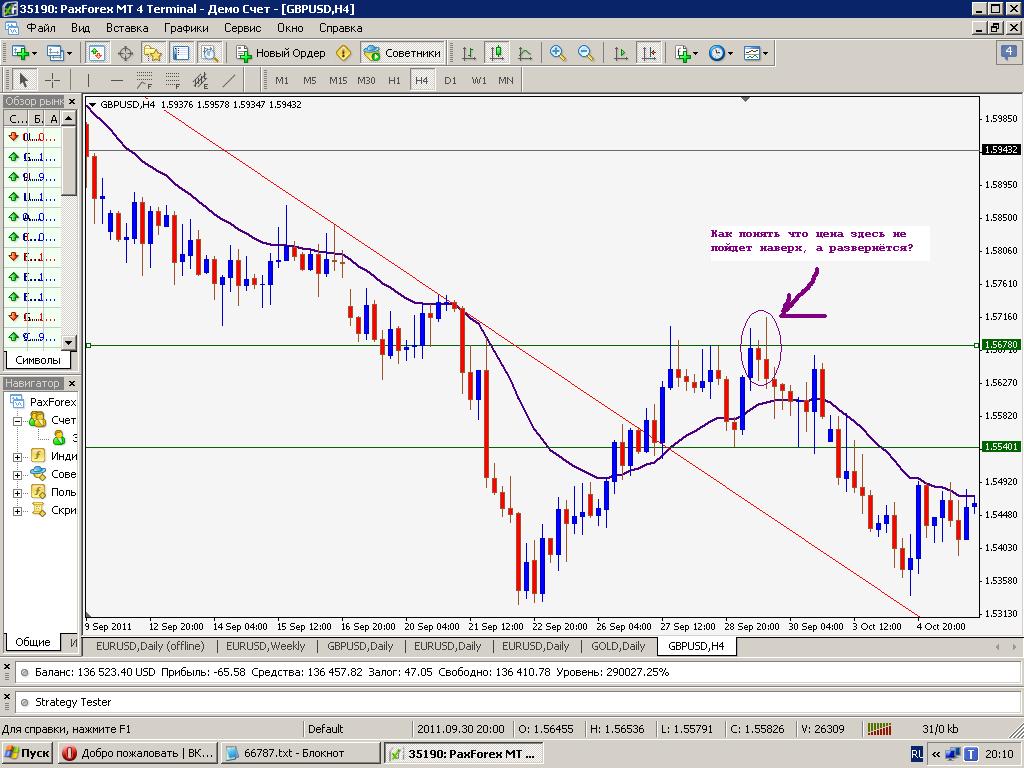
Task: Expand the Скри node in Navigator
Action: 18,511
